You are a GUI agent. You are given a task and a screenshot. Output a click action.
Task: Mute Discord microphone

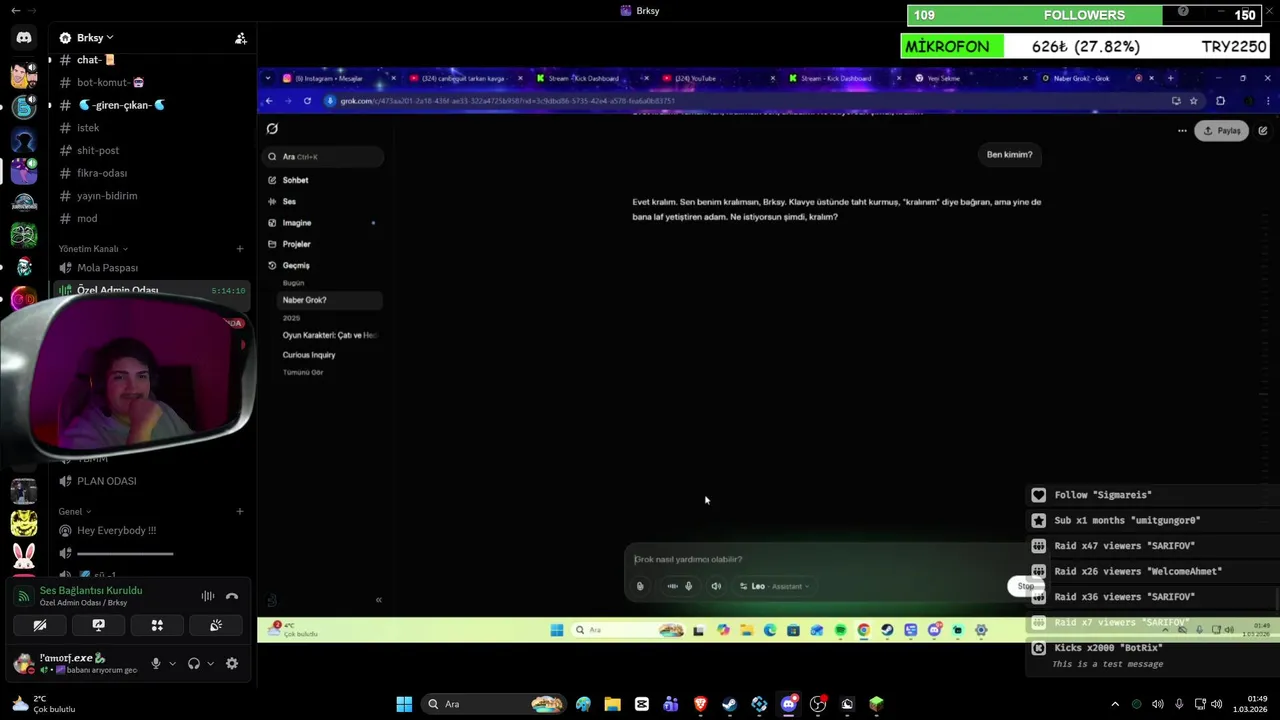155,663
